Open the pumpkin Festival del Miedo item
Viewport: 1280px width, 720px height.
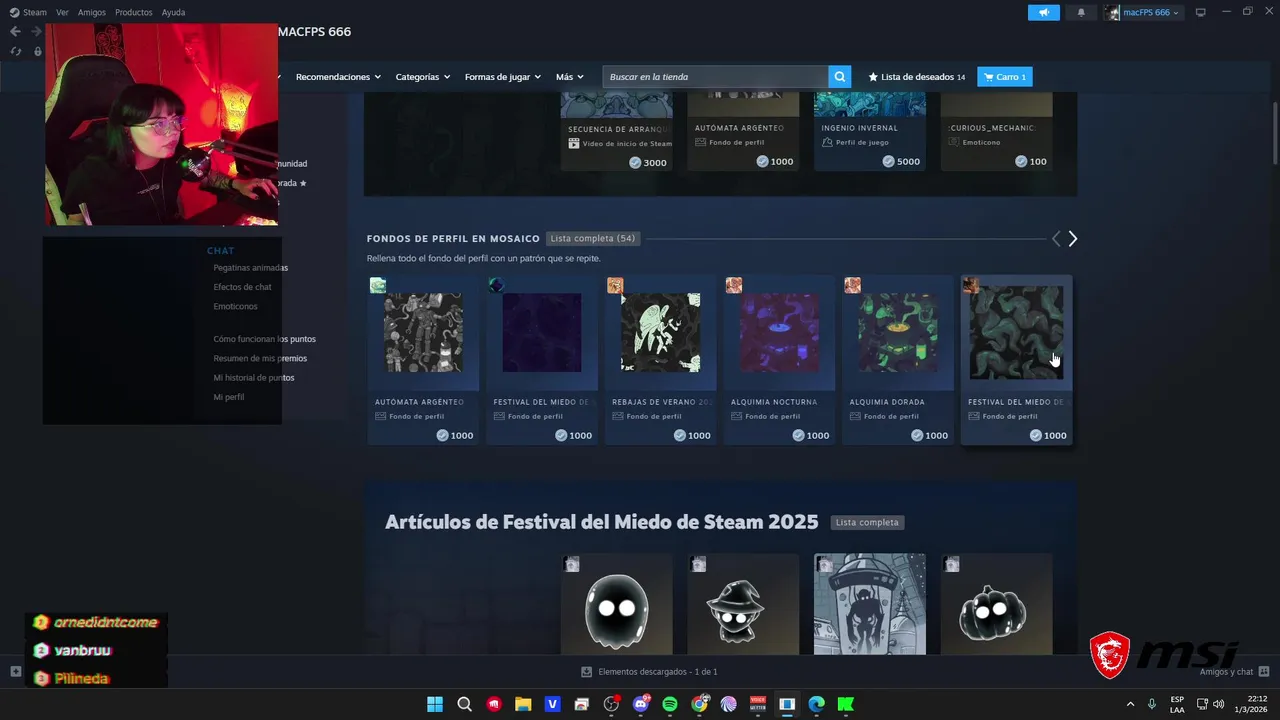click(996, 605)
